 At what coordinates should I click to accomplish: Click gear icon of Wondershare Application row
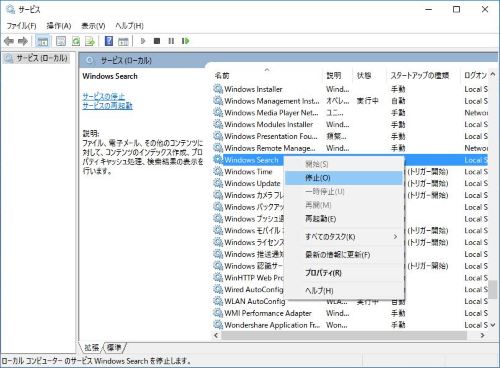(218, 325)
